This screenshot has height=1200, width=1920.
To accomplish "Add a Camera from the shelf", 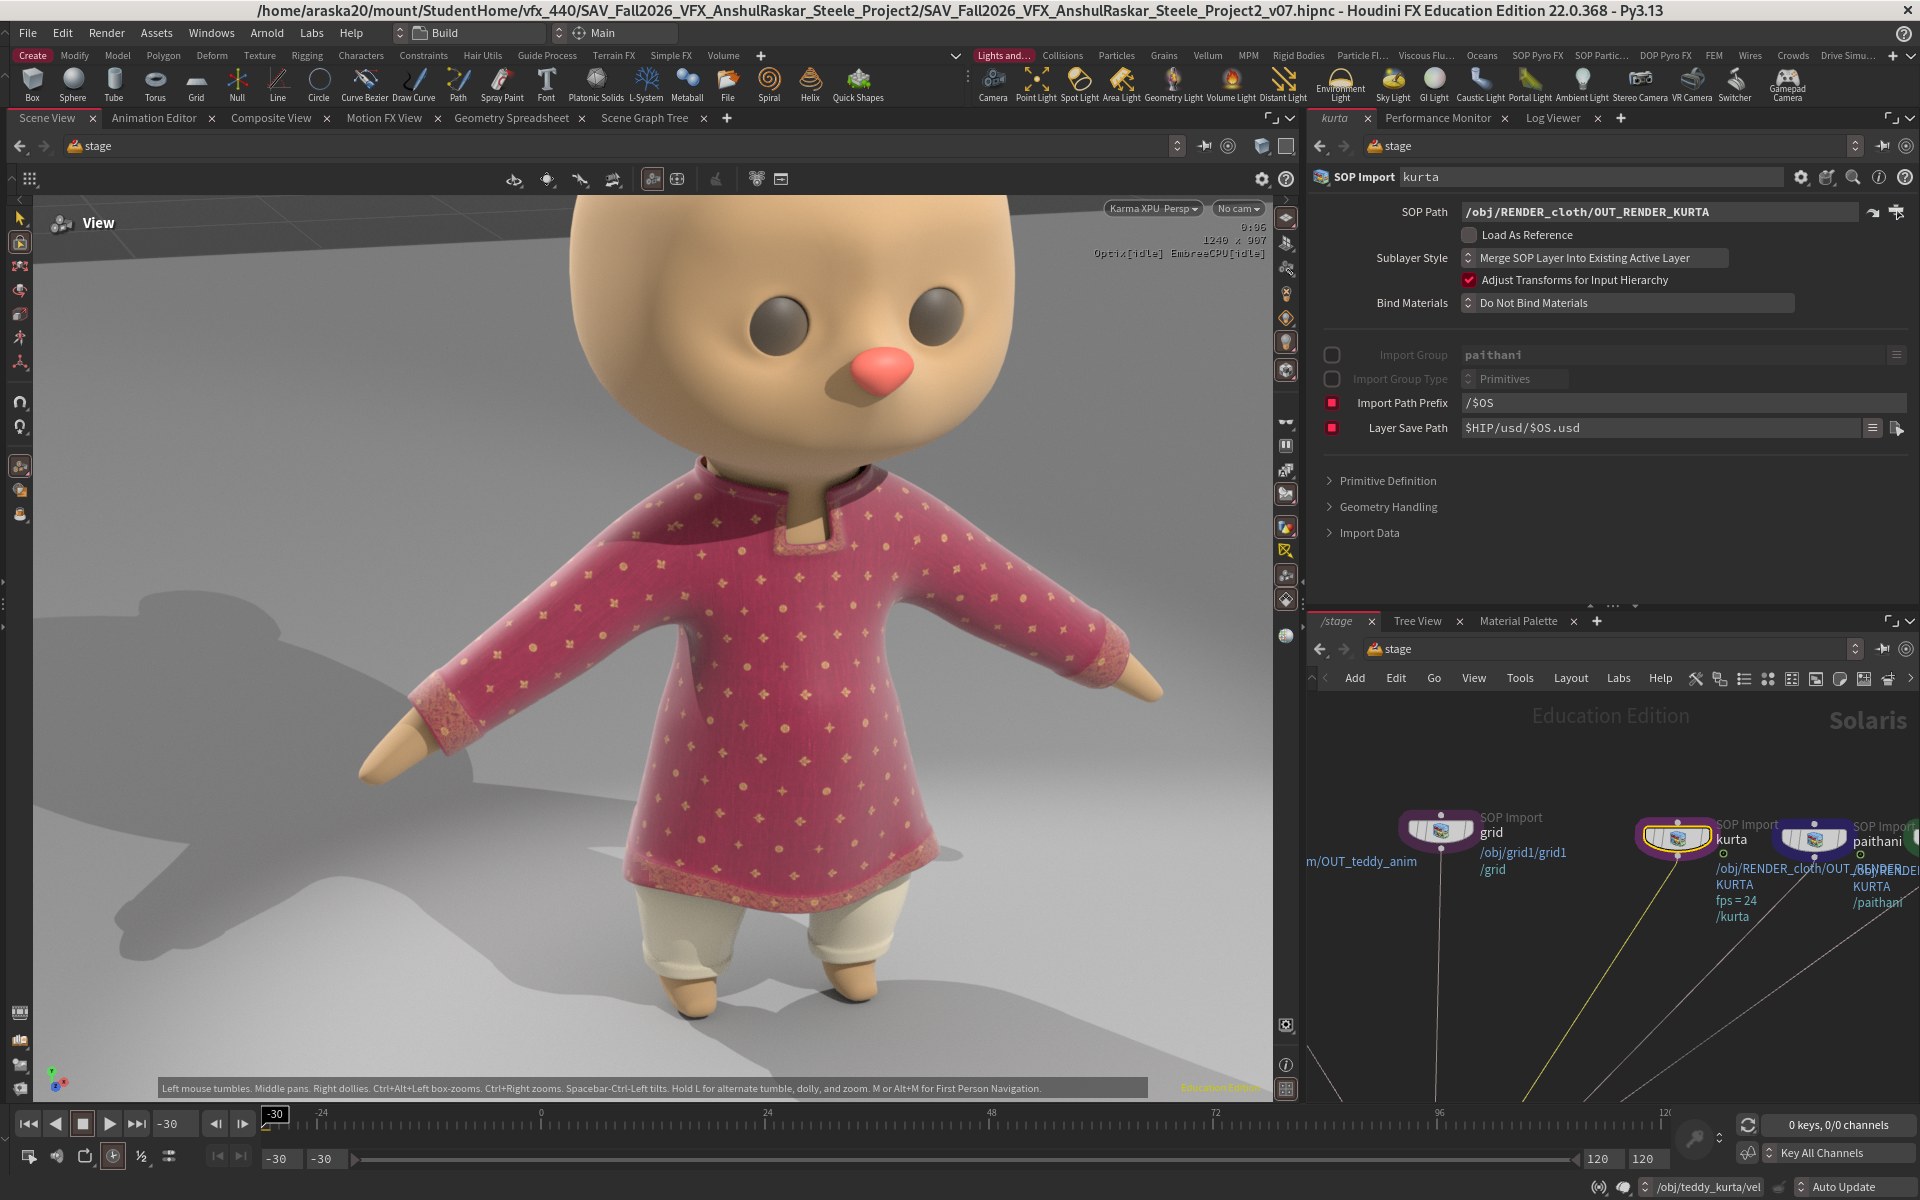I will click(x=993, y=84).
